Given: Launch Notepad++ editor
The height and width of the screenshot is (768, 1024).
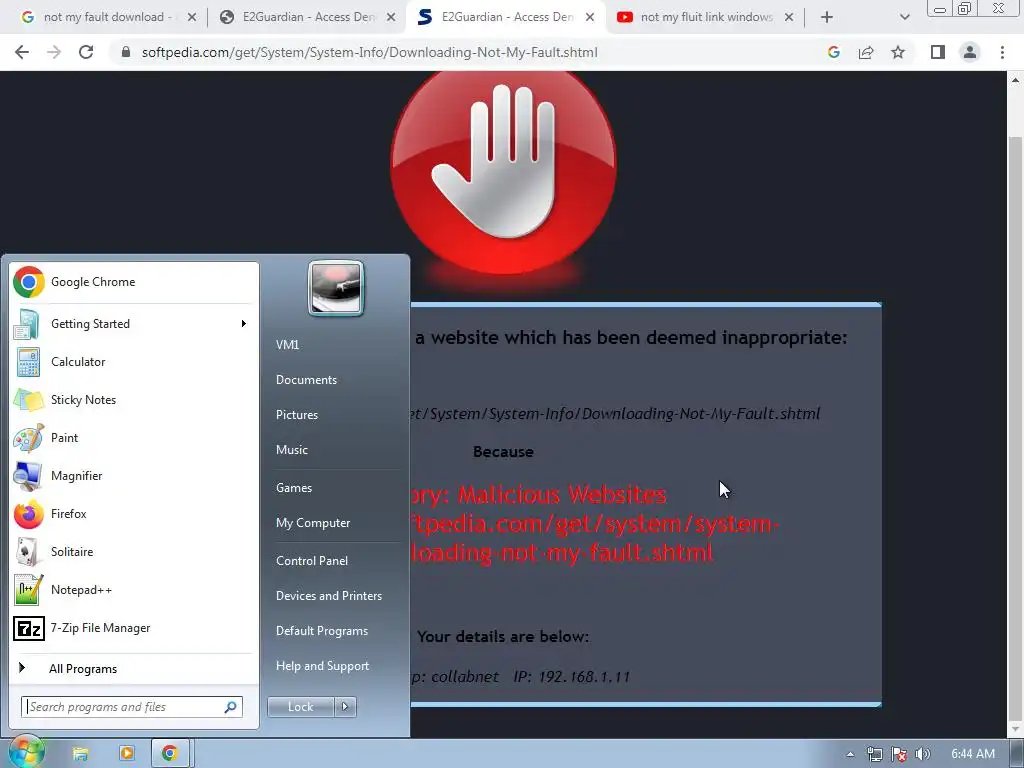Looking at the screenshot, I should point(134,590).
